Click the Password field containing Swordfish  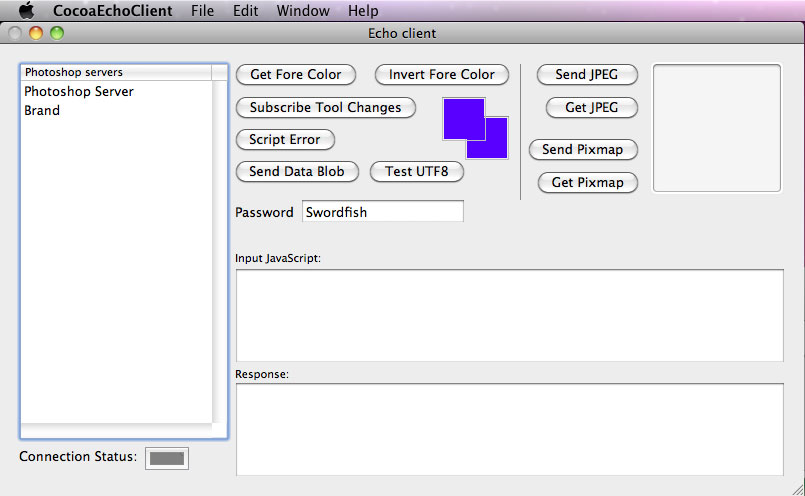(x=382, y=212)
